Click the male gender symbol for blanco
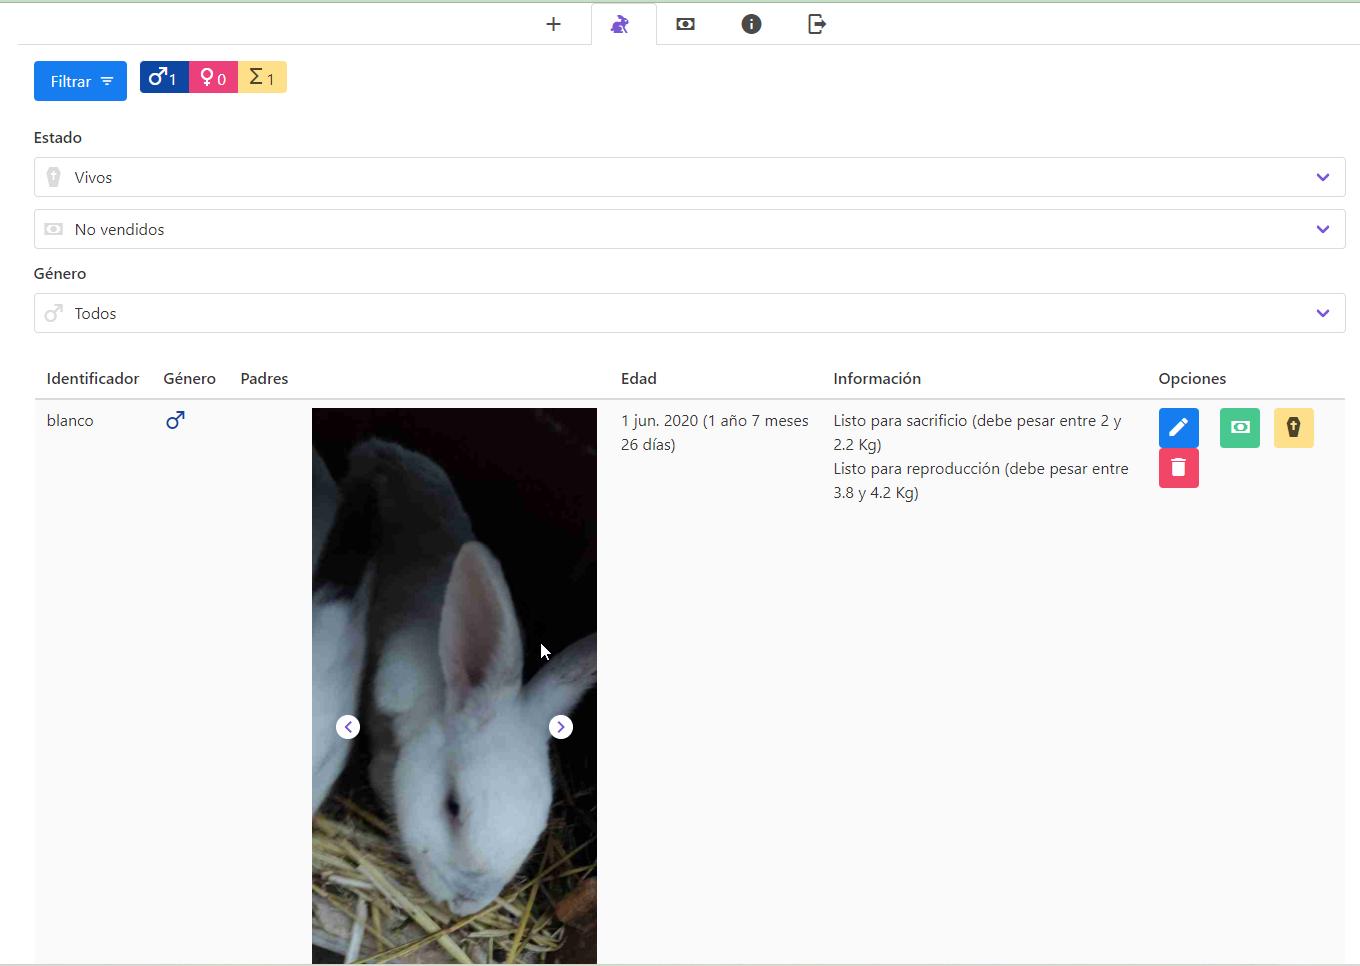The image size is (1360, 966). click(x=175, y=421)
